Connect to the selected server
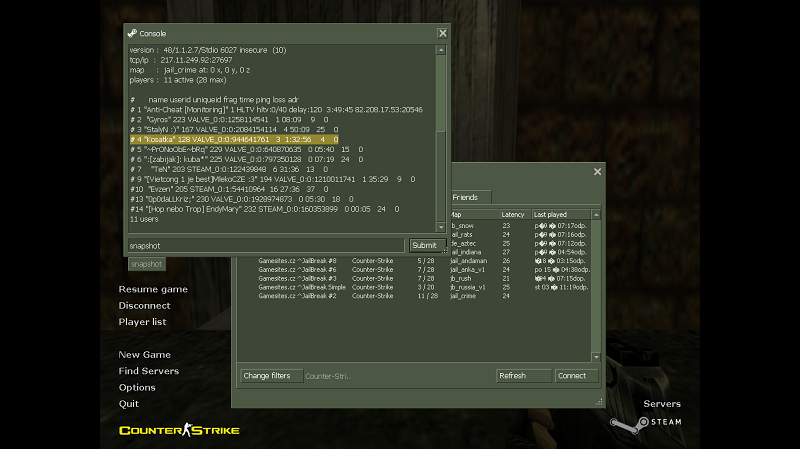Image resolution: width=800 pixels, height=449 pixels. pyautogui.click(x=576, y=376)
